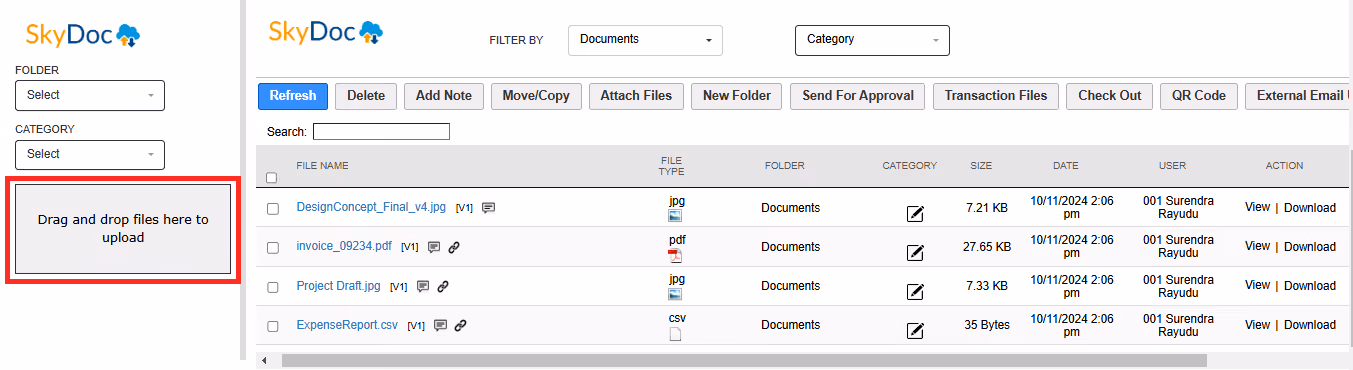Click the New Folder button

(737, 96)
